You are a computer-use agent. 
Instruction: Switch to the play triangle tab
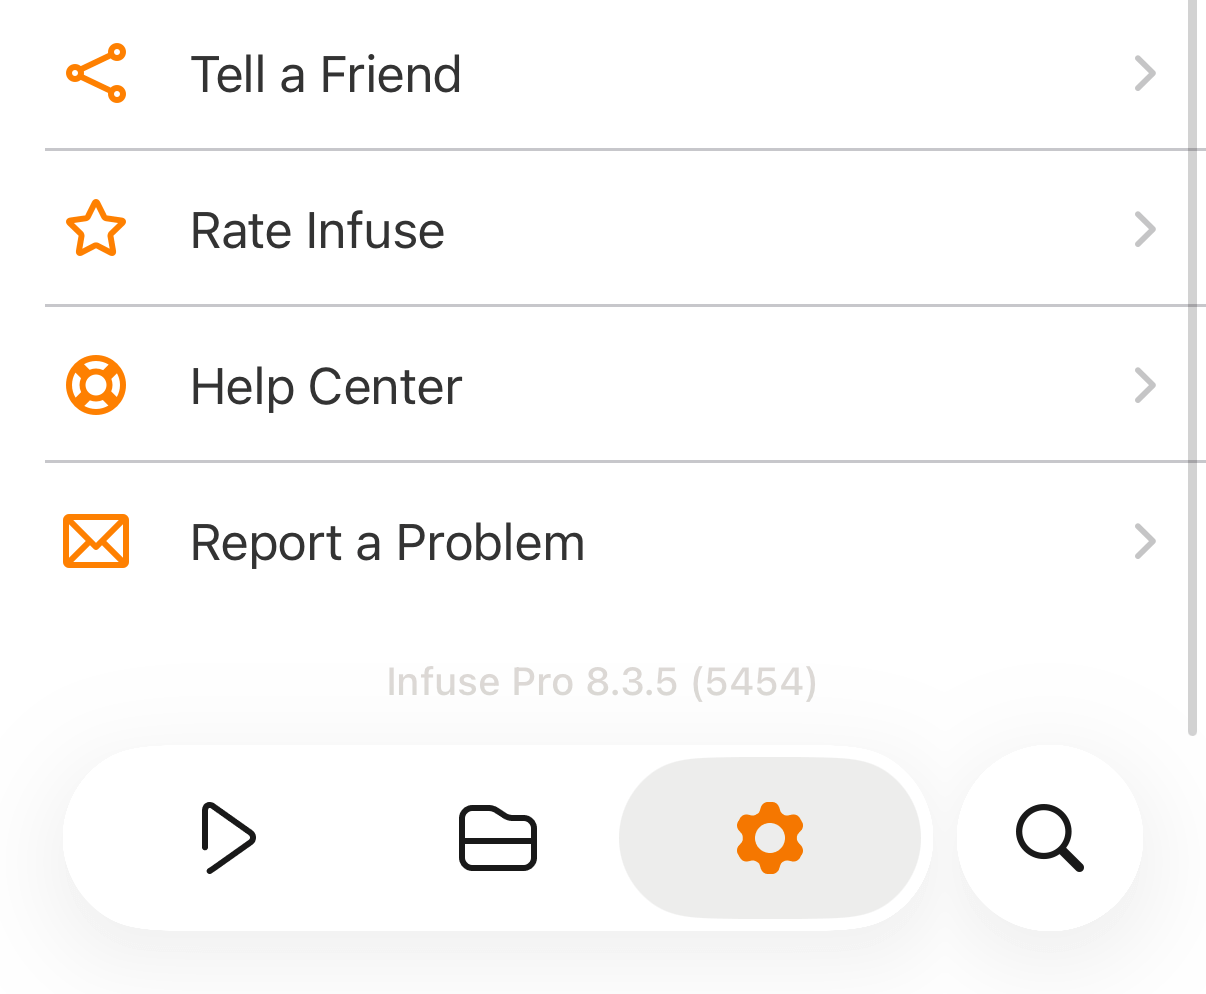tap(228, 838)
